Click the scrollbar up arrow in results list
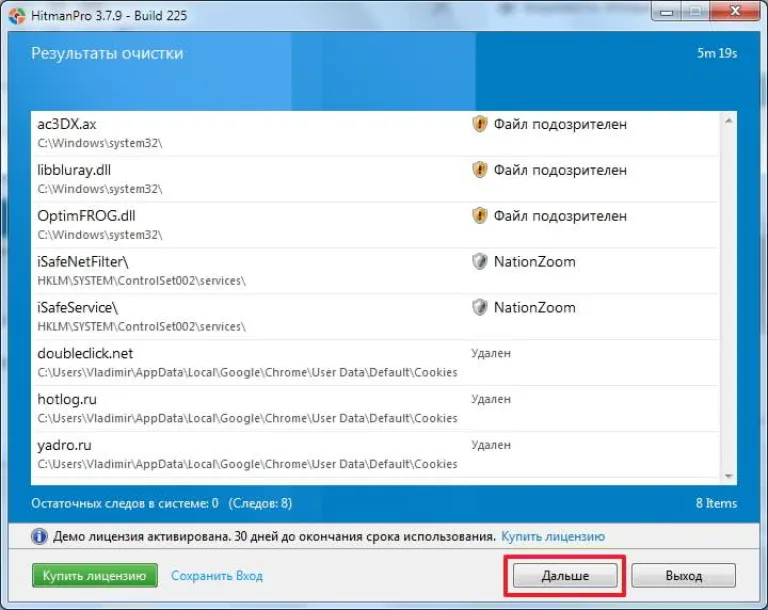Screen dimensions: 768x610 (x=728, y=121)
